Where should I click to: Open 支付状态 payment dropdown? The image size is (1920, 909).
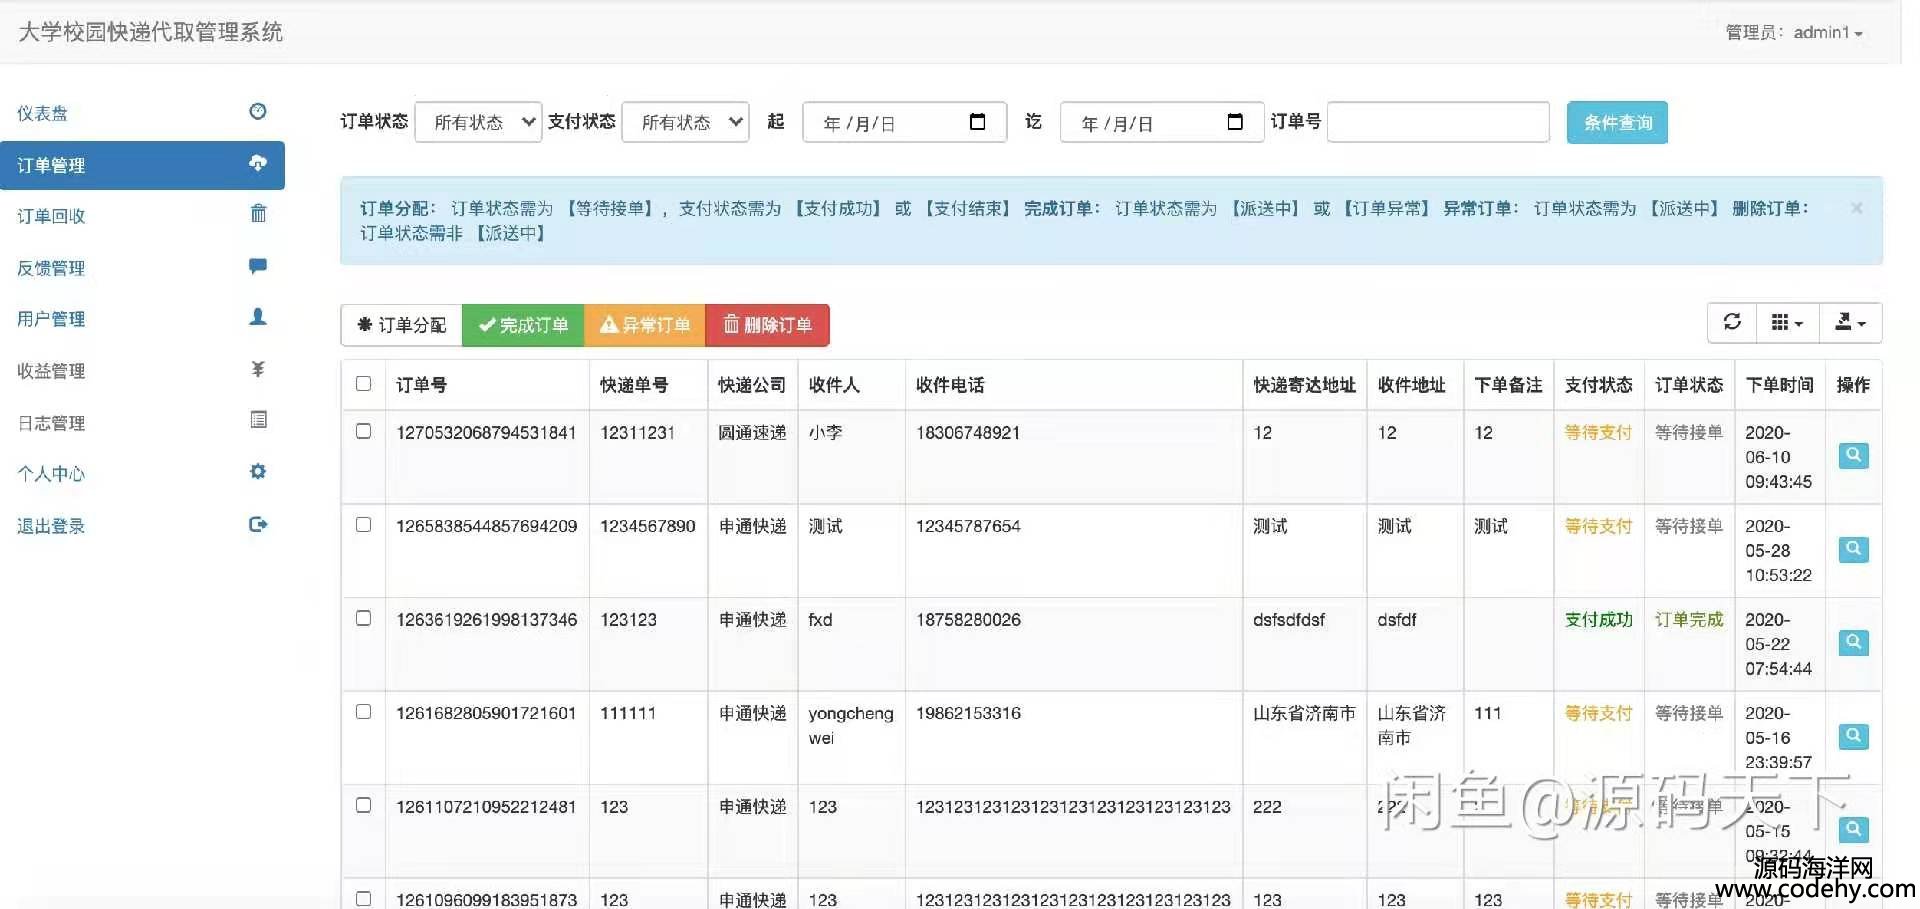tap(685, 122)
